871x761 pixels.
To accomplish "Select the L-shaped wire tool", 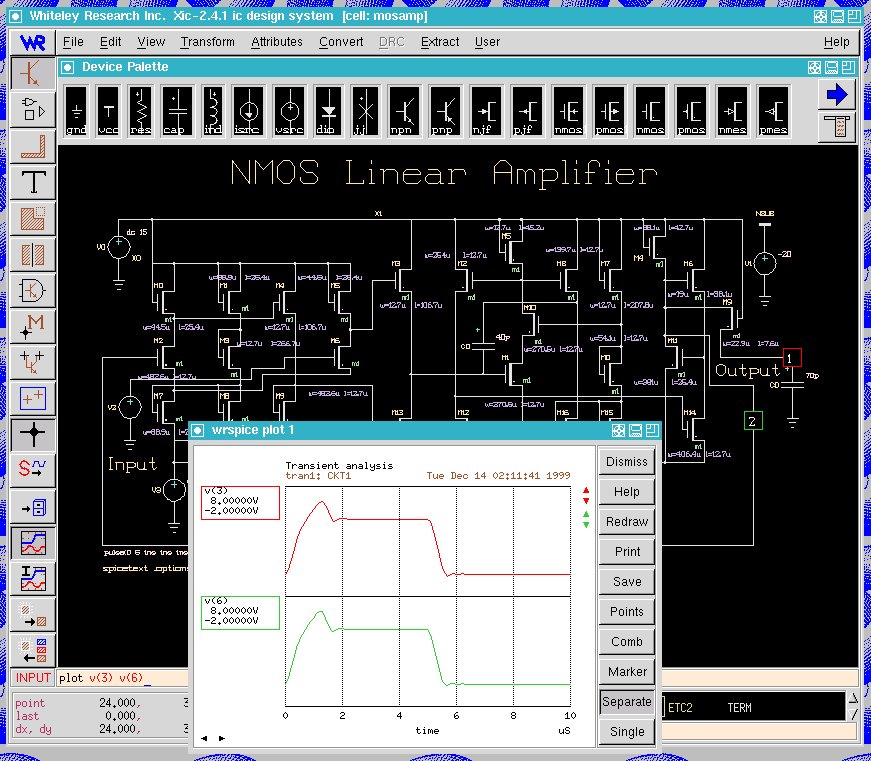I will (x=33, y=146).
